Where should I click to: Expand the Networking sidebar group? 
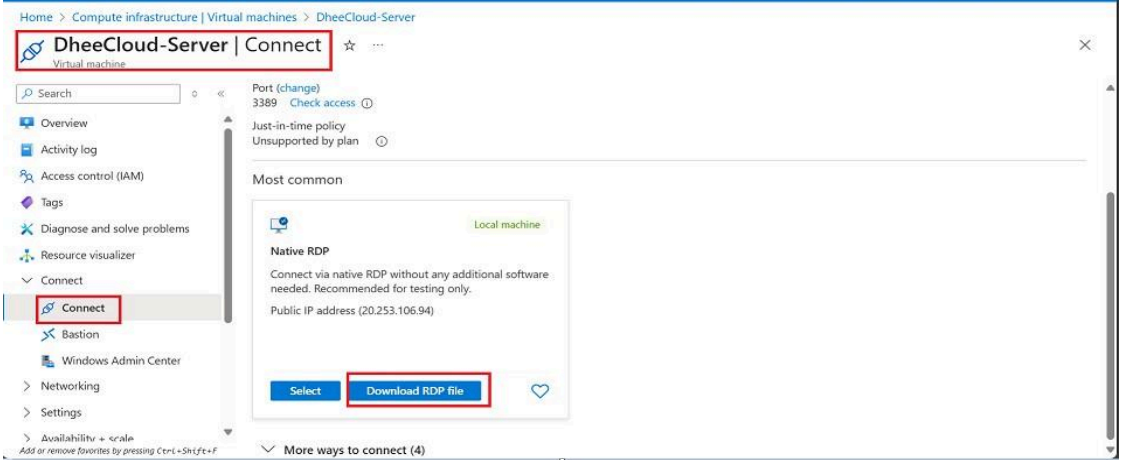(x=27, y=386)
